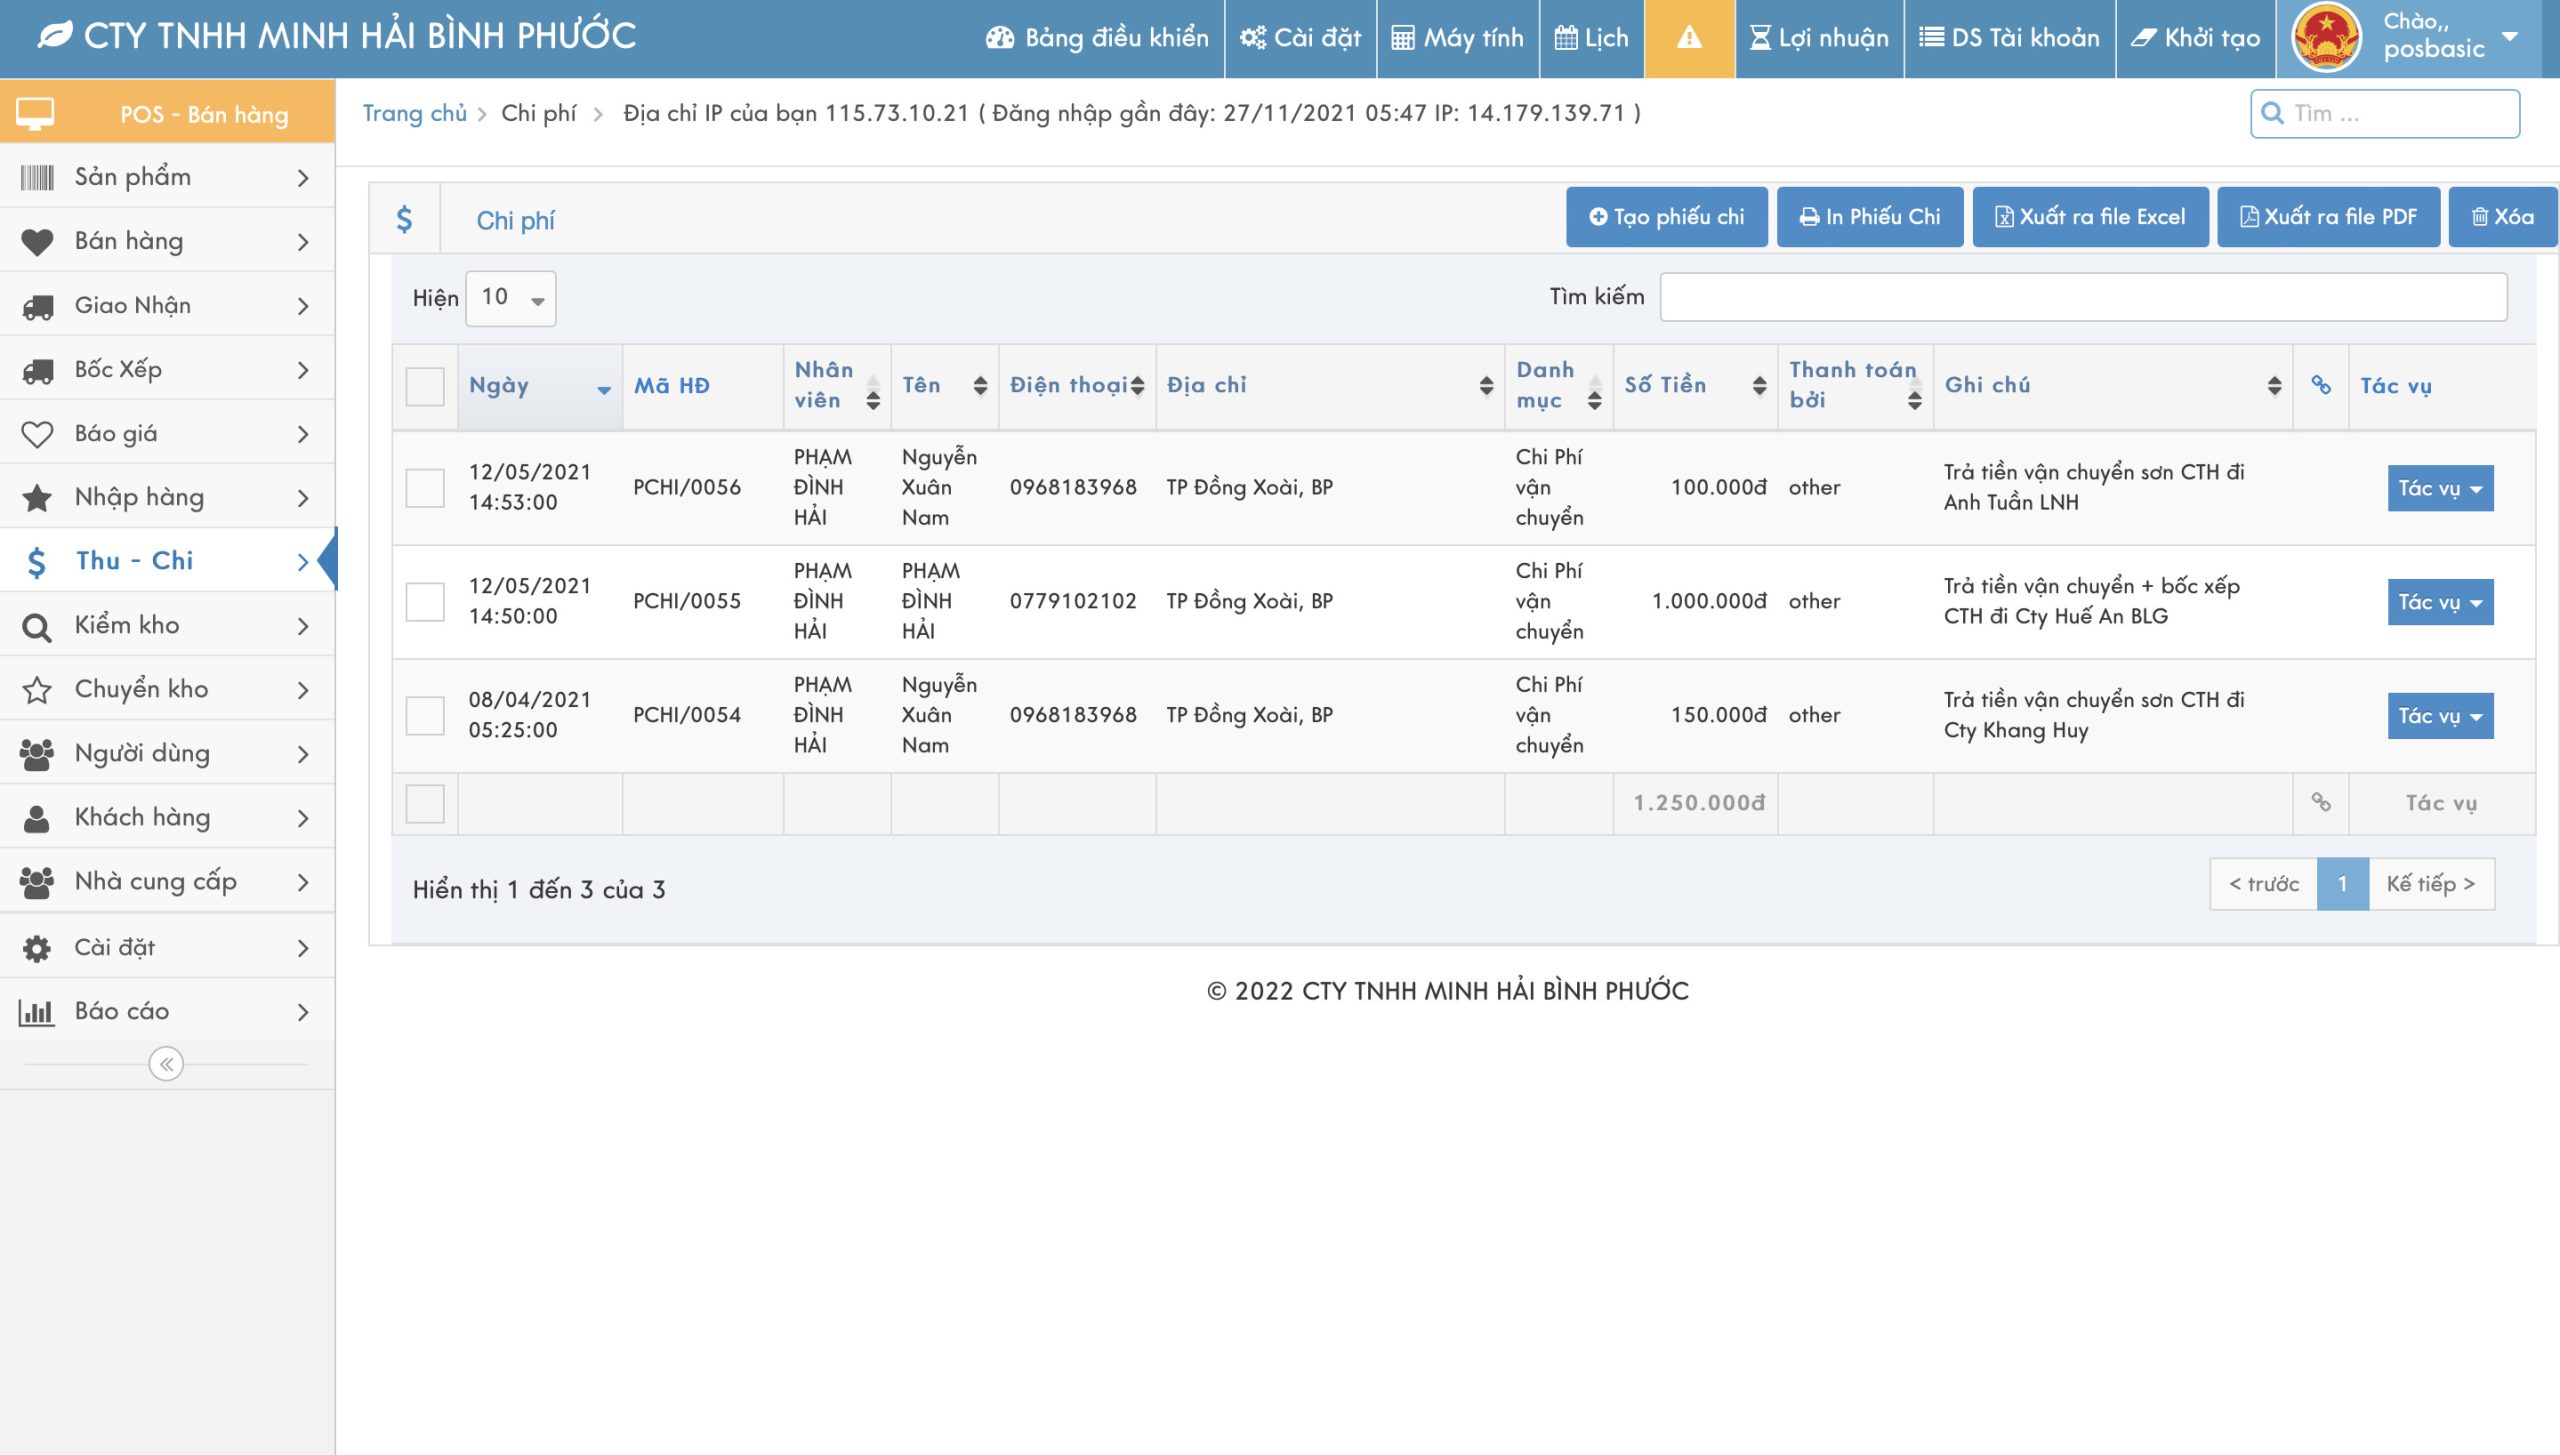
Task: Click the link chain icon in table header
Action: coord(2321,385)
